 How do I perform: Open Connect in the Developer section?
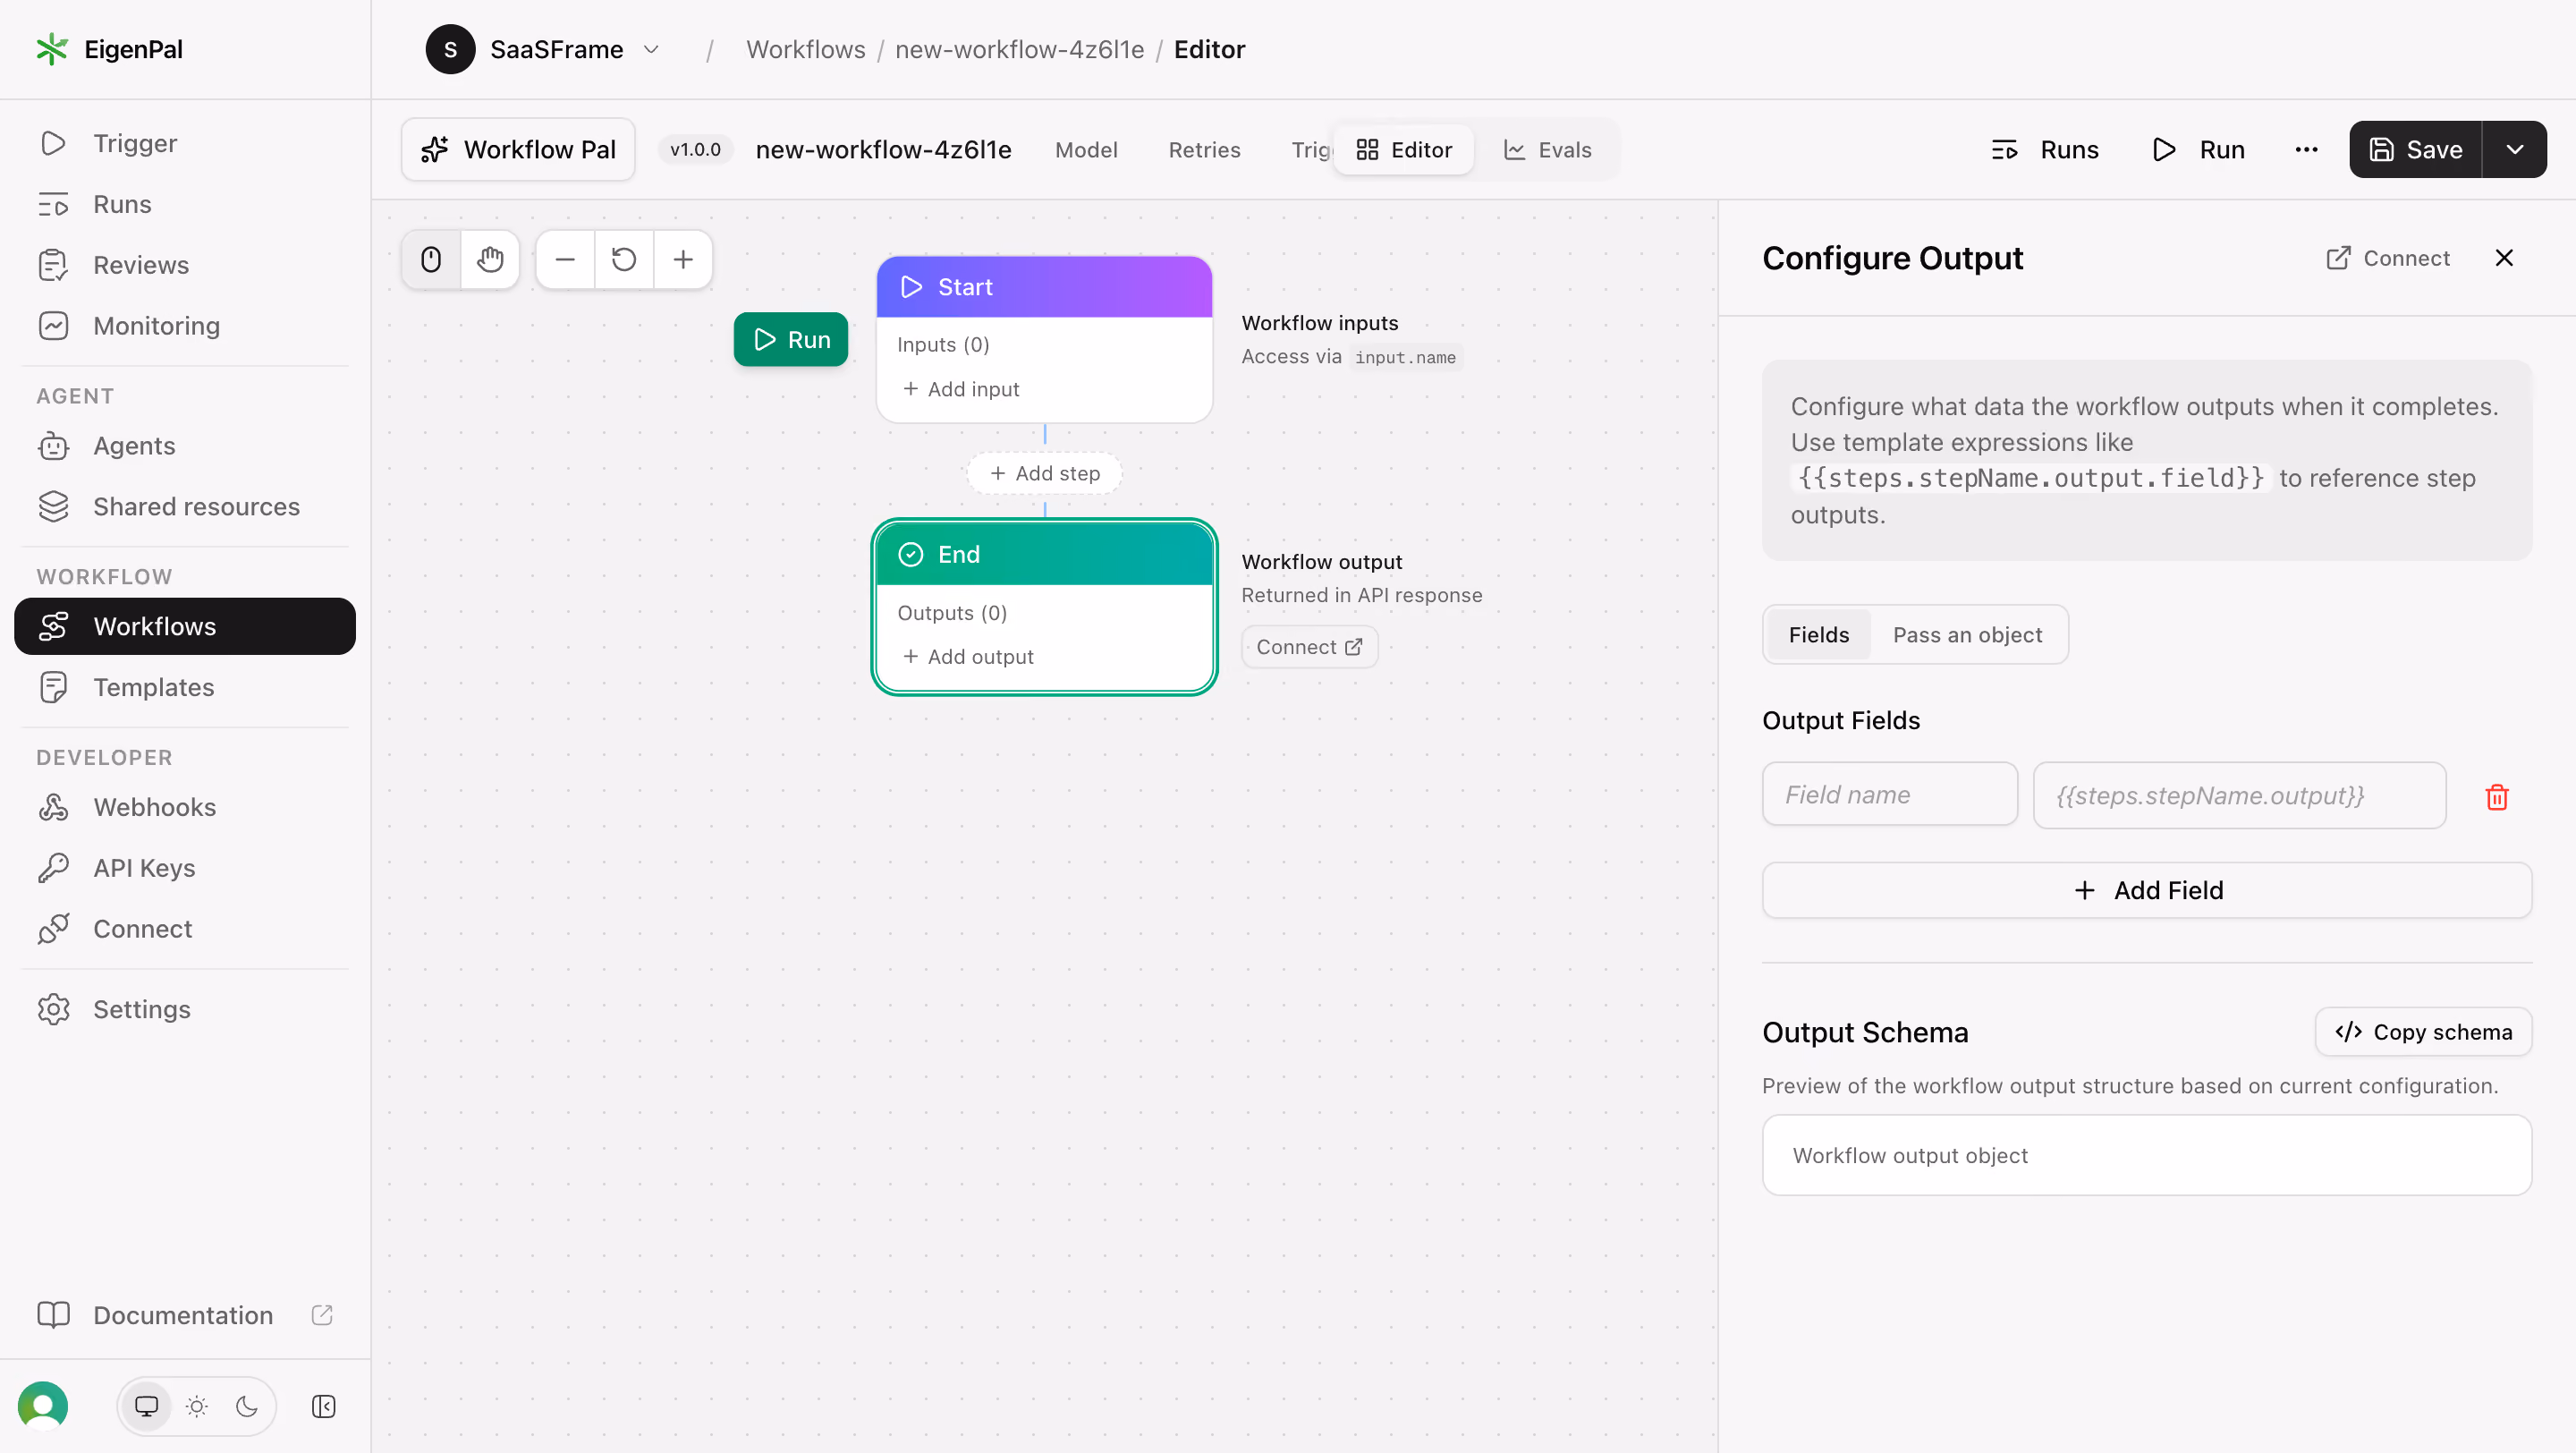click(185, 929)
